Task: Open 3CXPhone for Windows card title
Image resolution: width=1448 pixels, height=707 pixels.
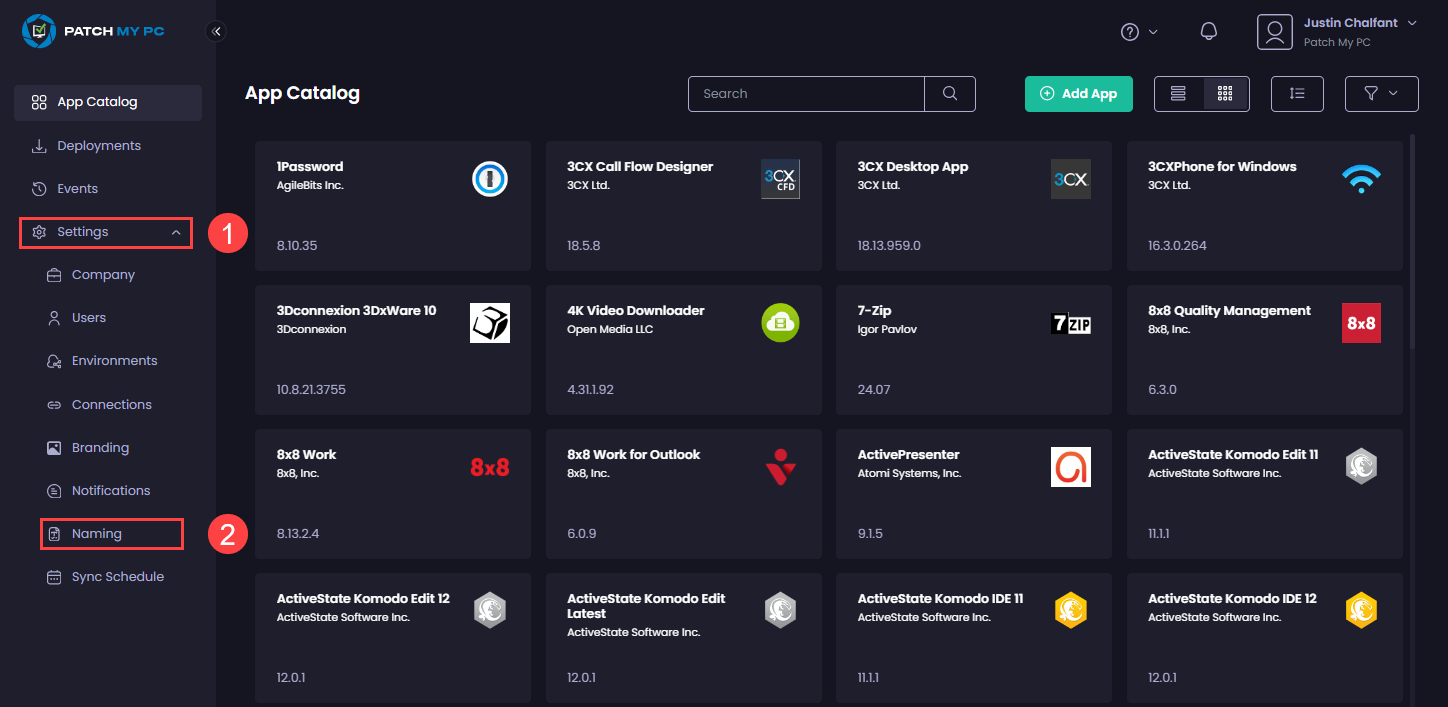Action: [x=1222, y=167]
